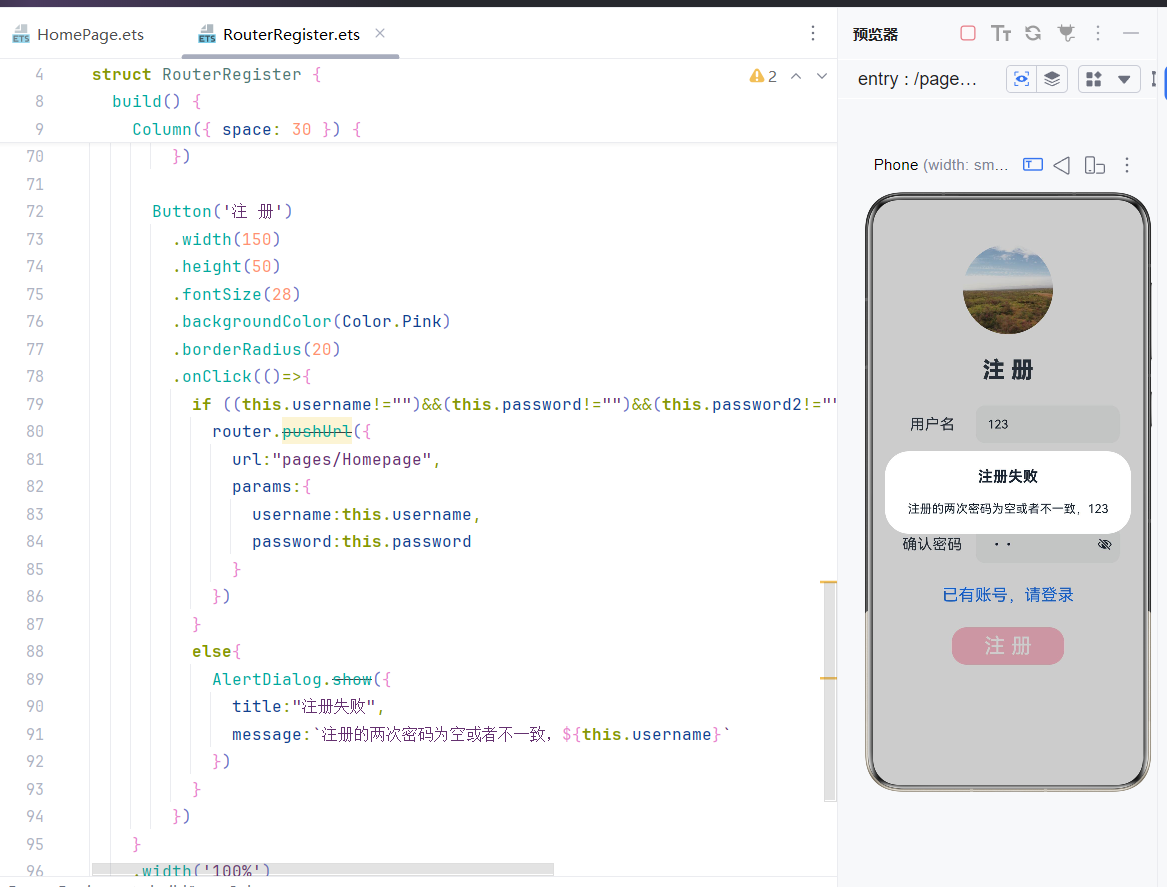Open device preview more options
This screenshot has height=887, width=1167.
pos(1127,164)
